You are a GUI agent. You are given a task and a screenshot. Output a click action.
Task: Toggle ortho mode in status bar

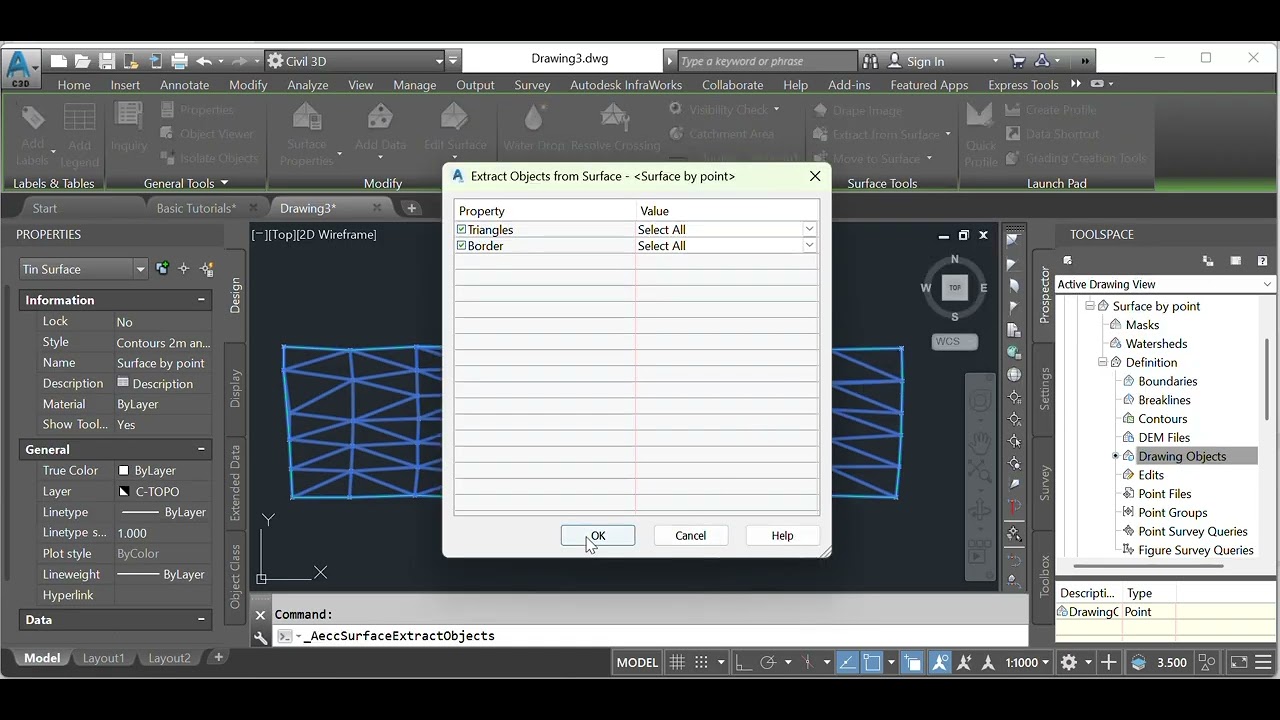743,662
